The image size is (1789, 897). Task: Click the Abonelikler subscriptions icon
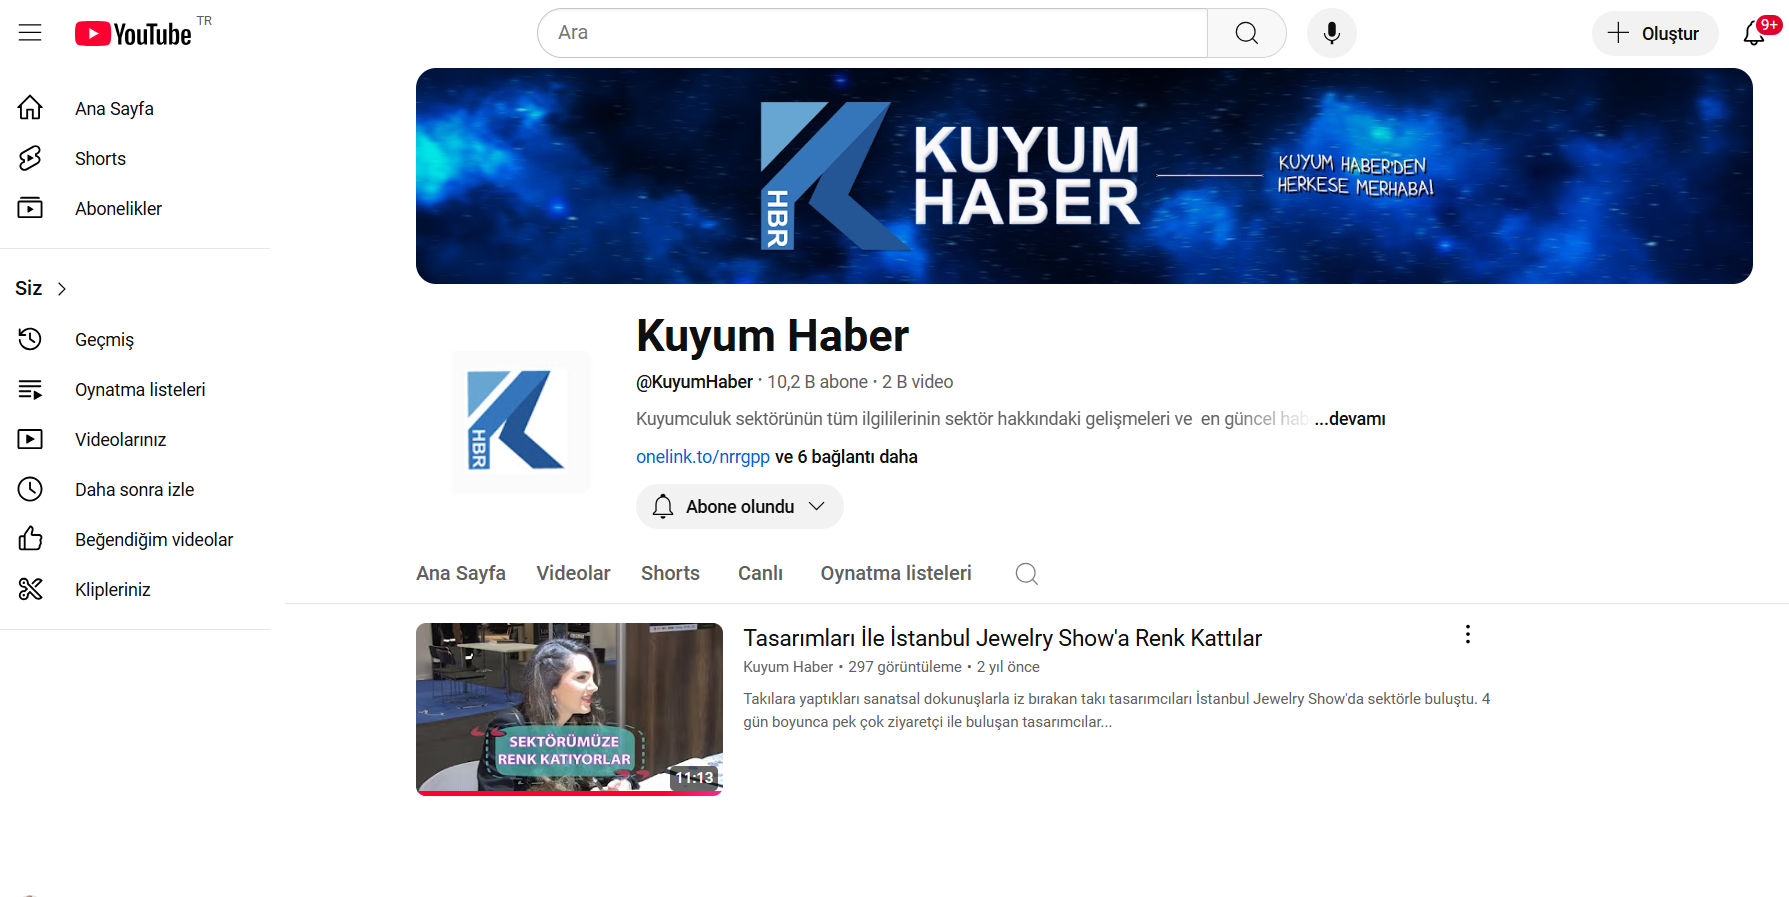pyautogui.click(x=30, y=208)
